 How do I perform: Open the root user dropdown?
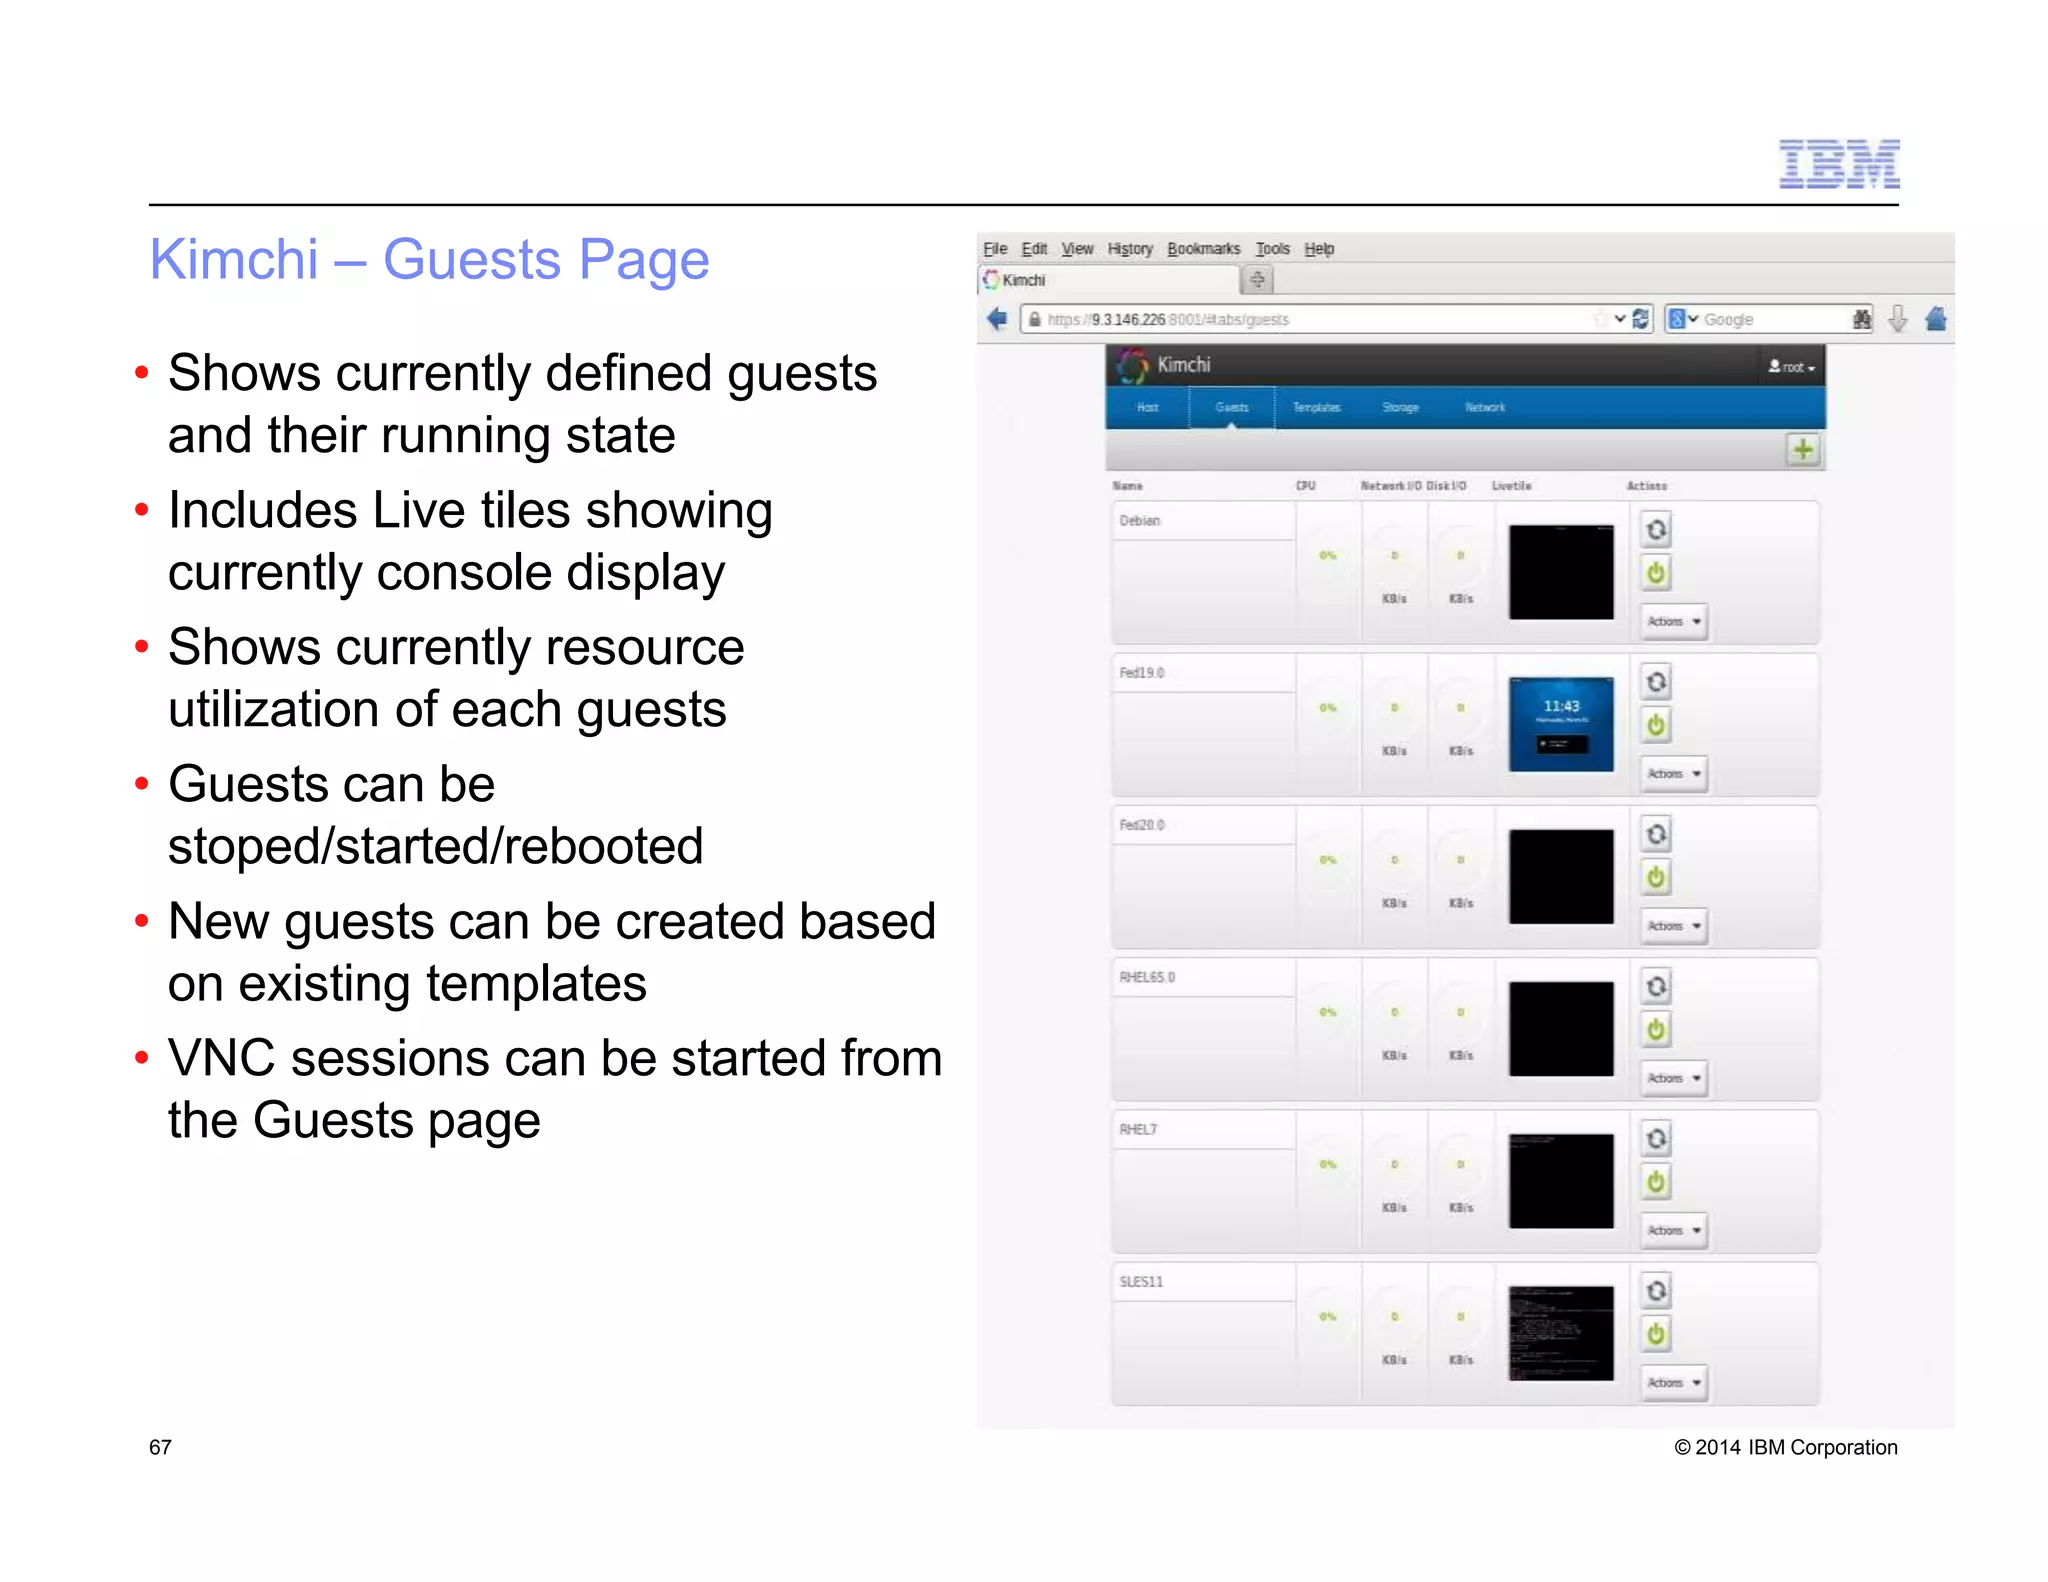pyautogui.click(x=1791, y=367)
